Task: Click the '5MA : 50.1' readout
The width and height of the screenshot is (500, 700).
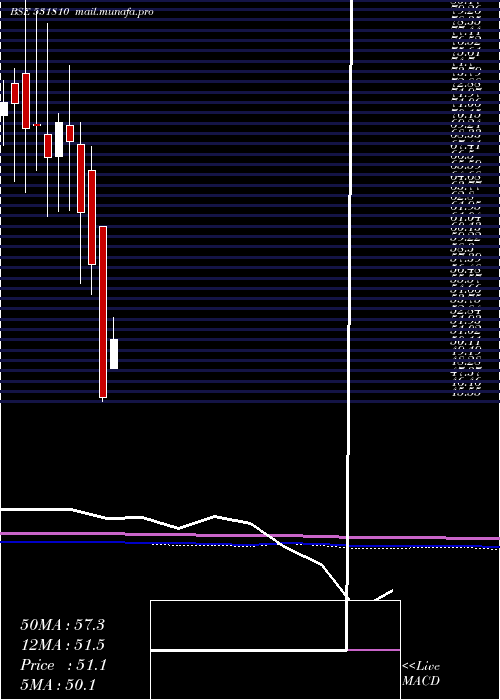Action: click(58, 685)
